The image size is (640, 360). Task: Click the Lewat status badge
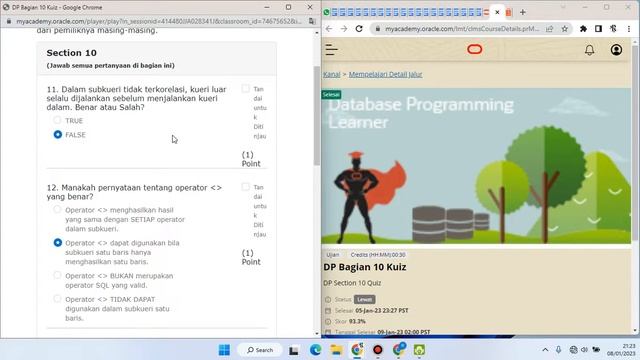pos(364,299)
